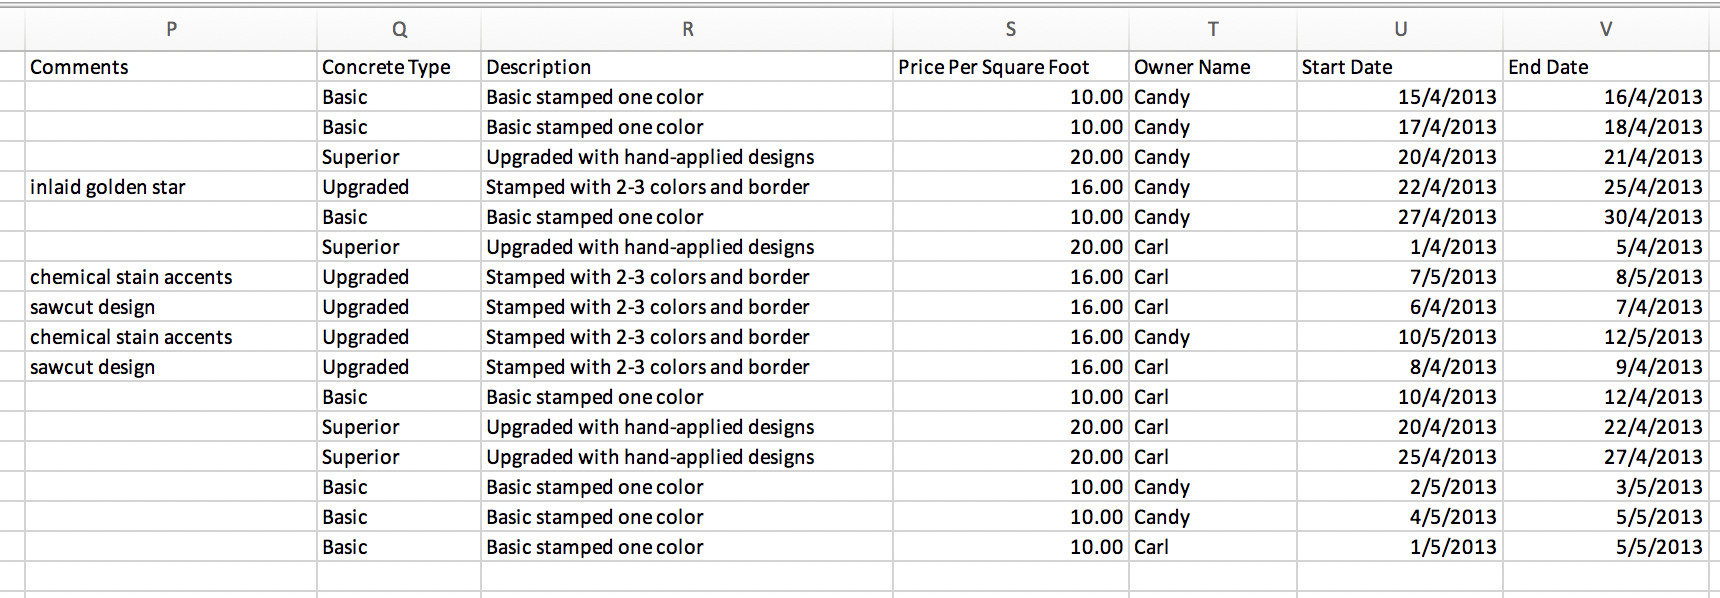Screen dimensions: 1720x598
Task: Select column V header
Action: (1605, 29)
